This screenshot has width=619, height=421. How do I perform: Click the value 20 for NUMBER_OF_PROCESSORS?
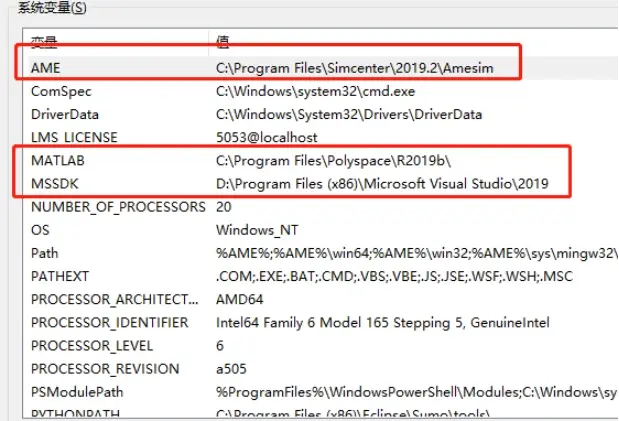coord(223,207)
